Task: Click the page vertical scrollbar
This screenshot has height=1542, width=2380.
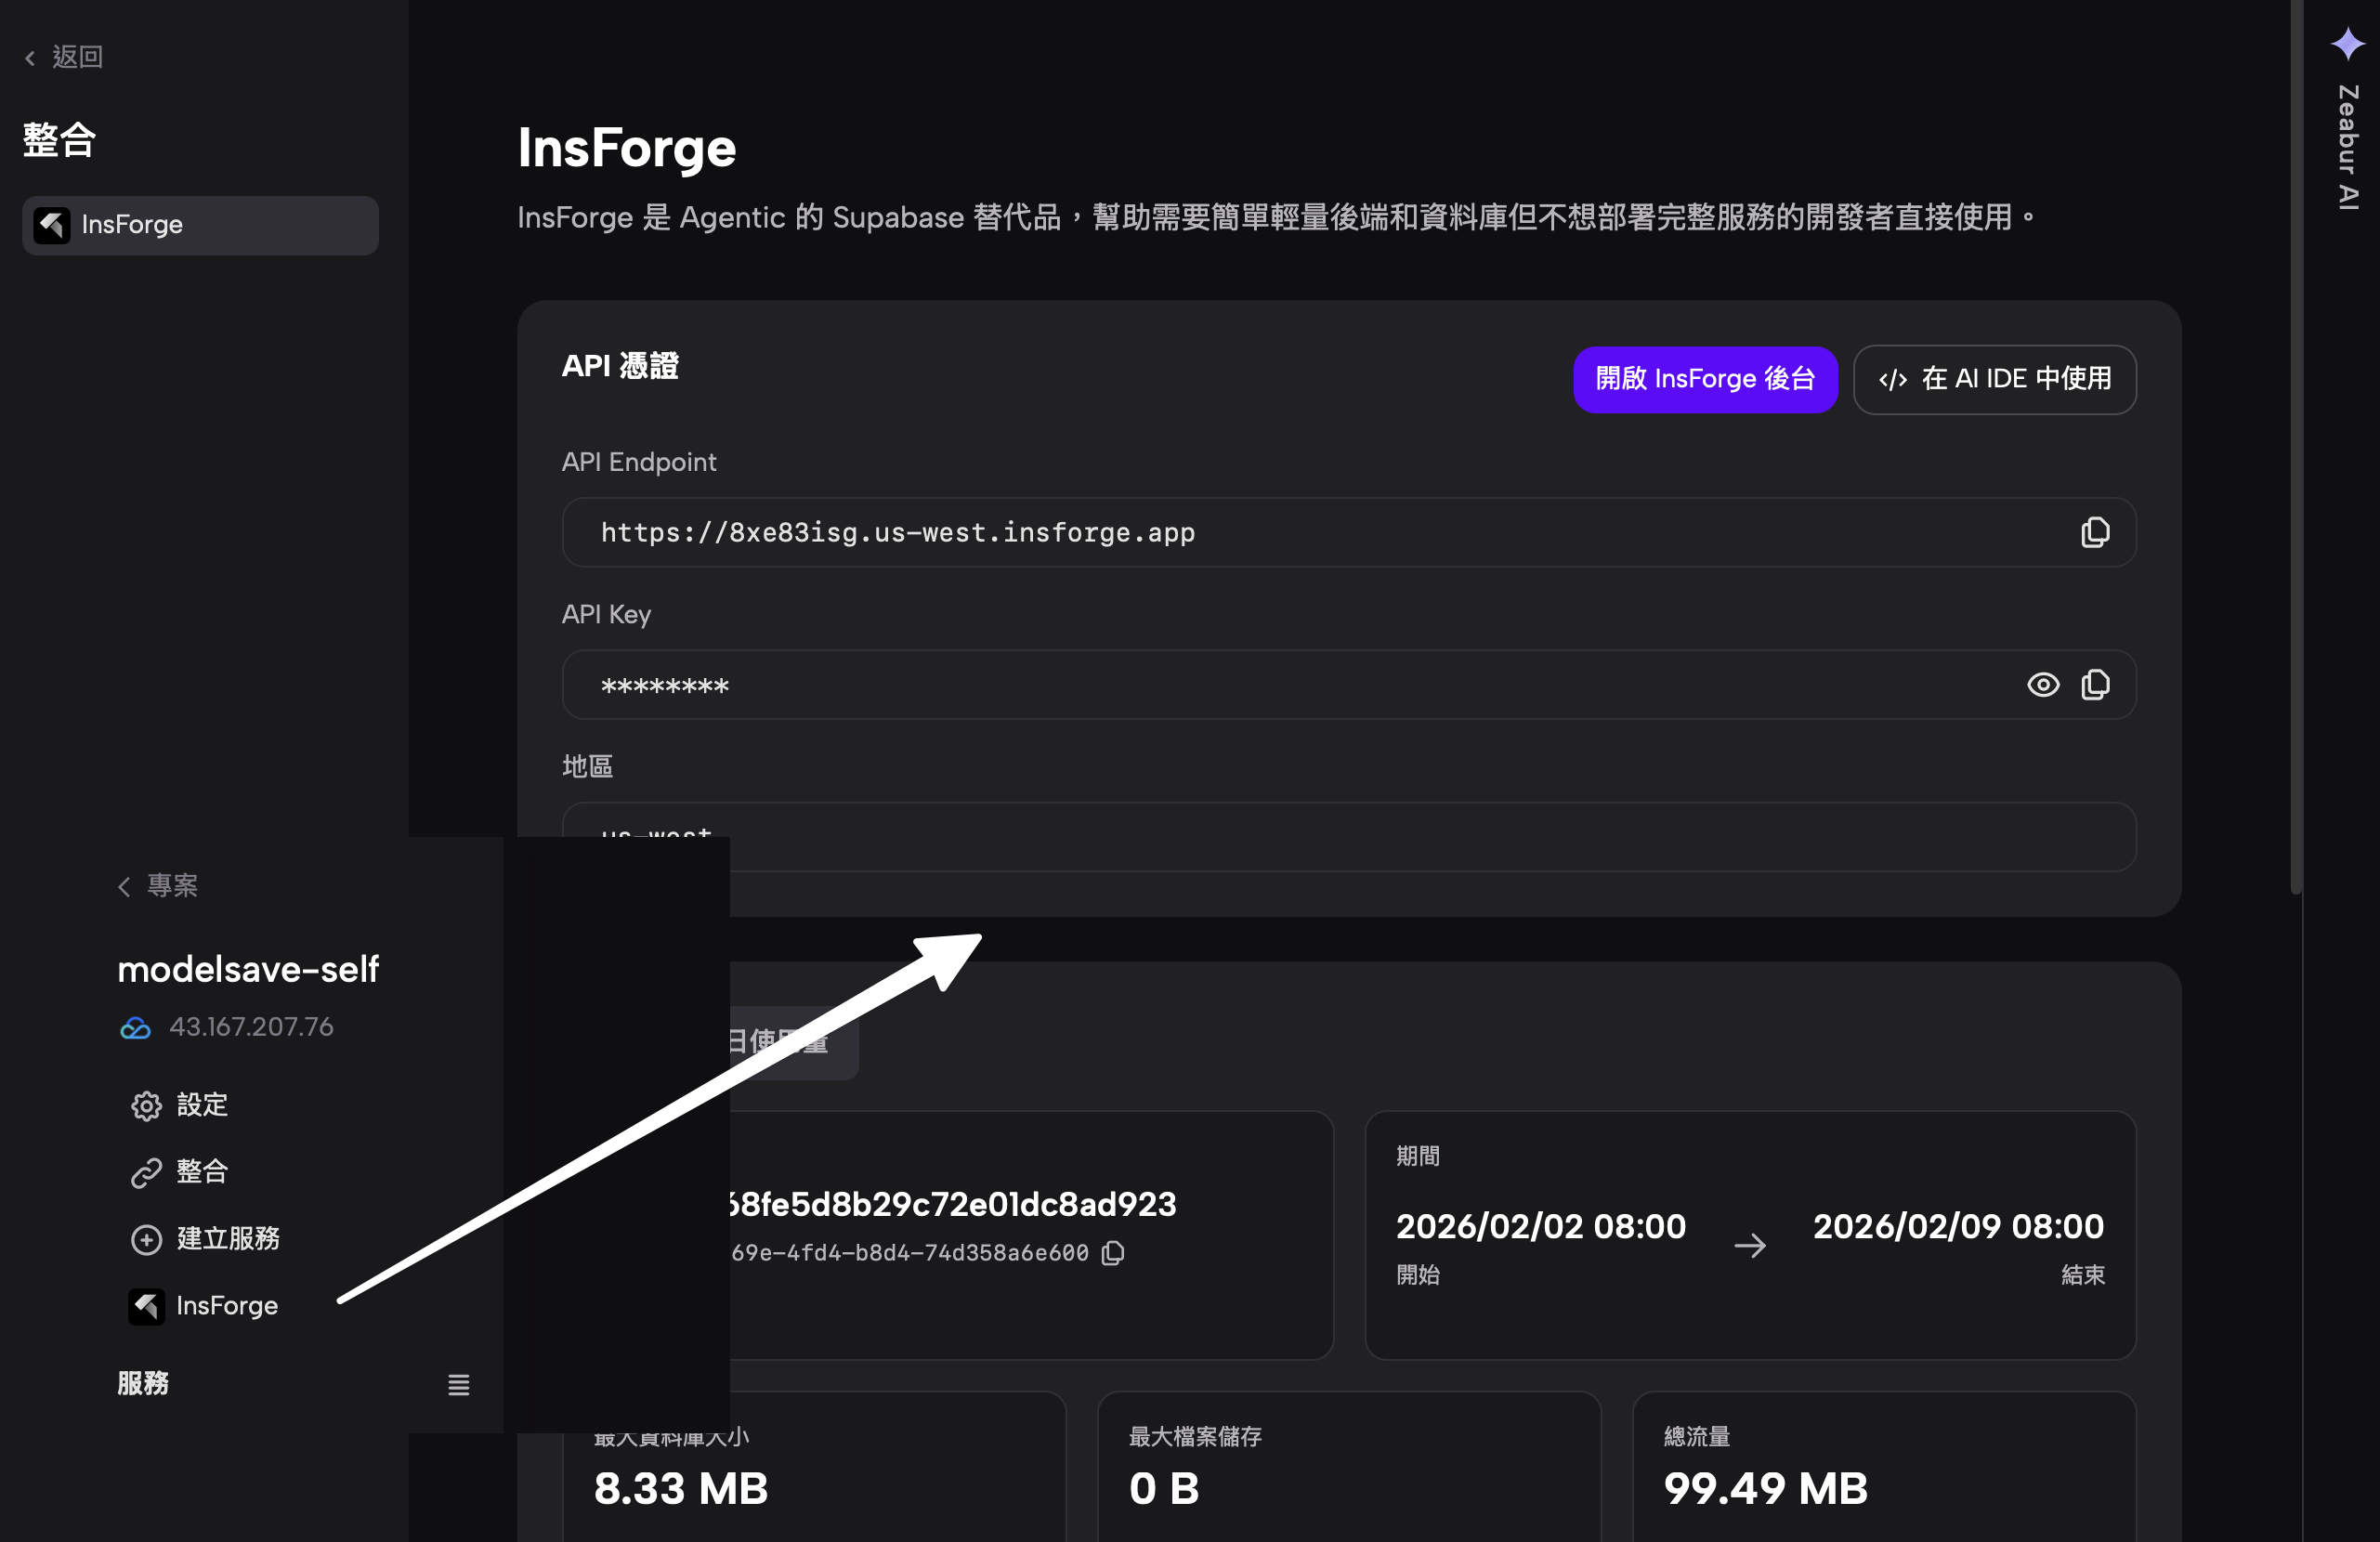Action: pos(2296,450)
